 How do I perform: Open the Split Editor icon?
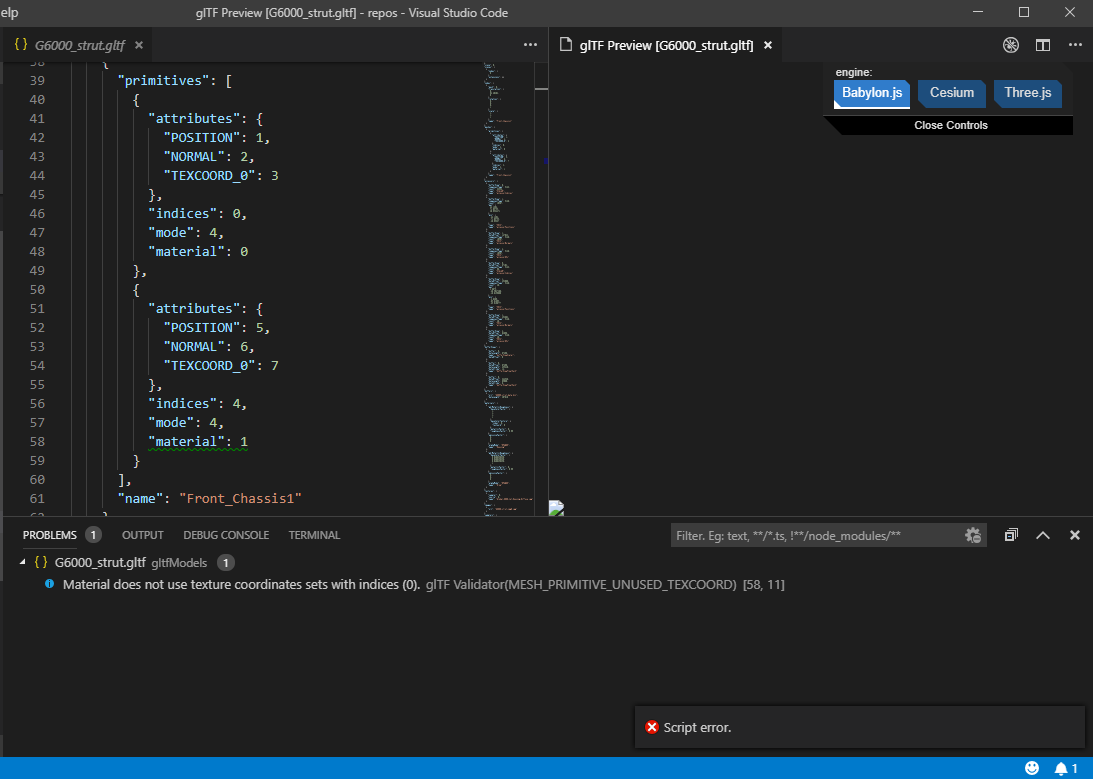pyautogui.click(x=1042, y=45)
